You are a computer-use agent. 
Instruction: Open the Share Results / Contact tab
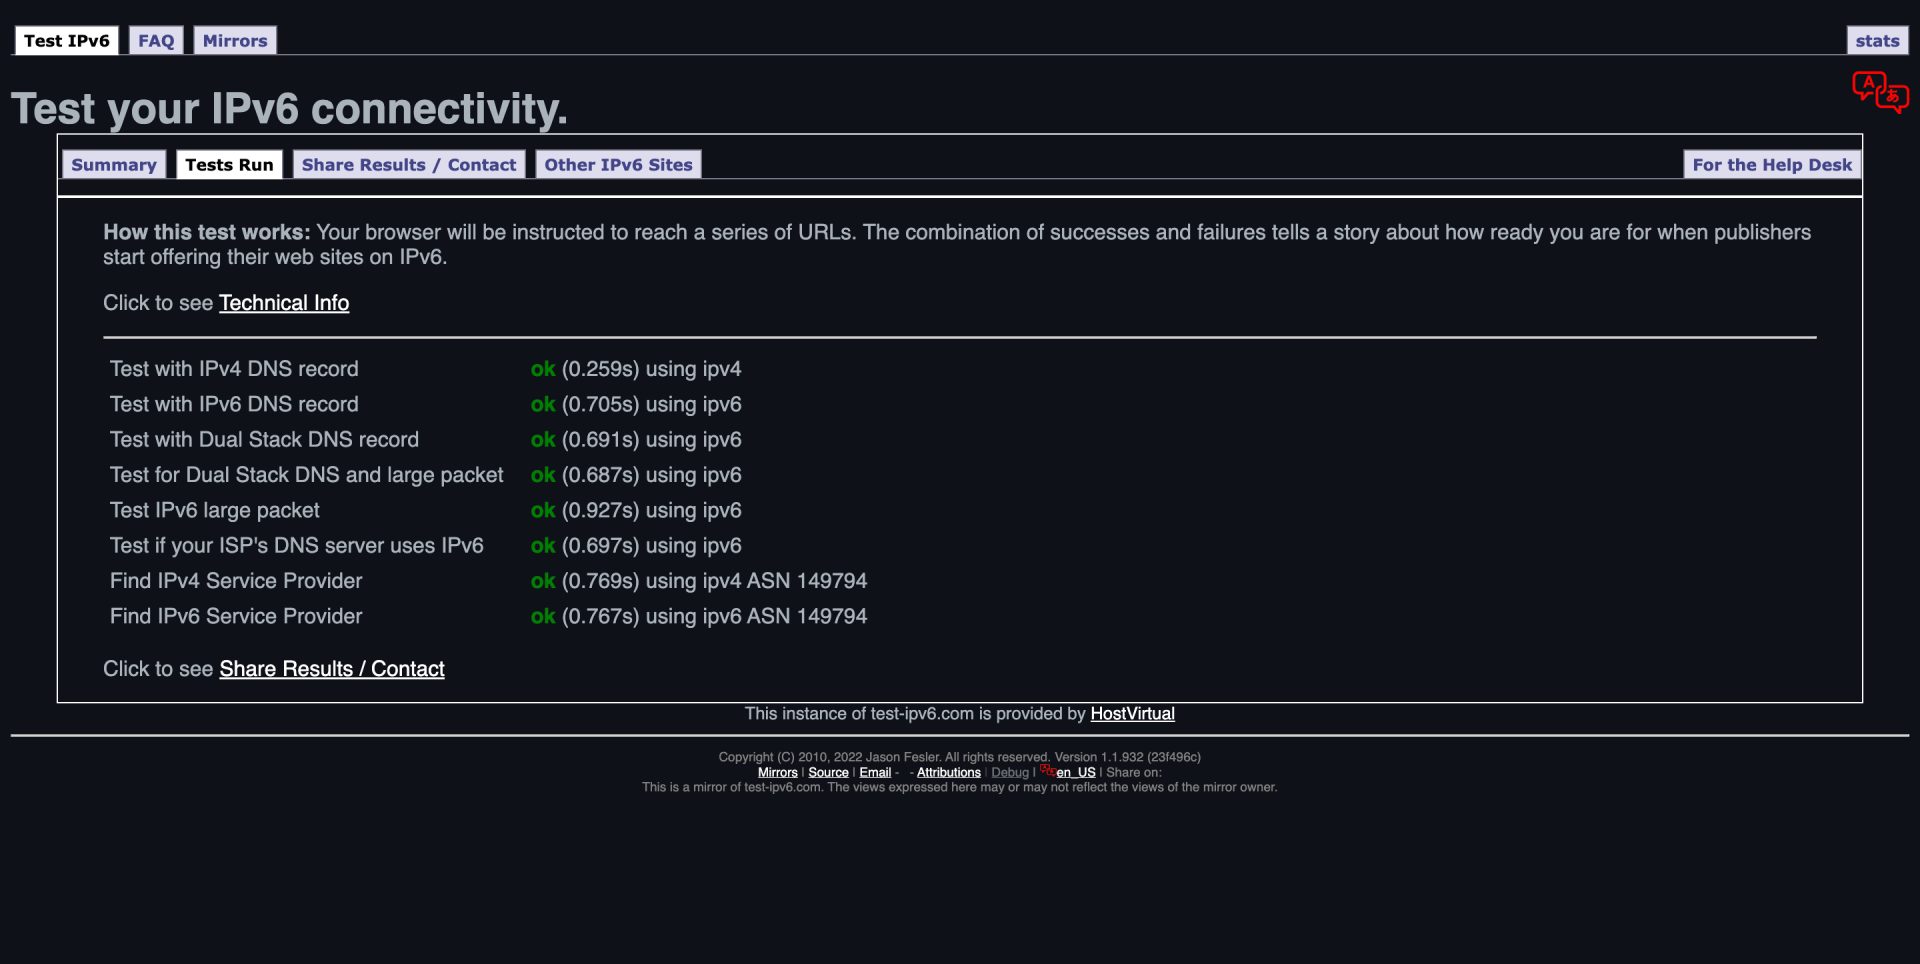408,164
